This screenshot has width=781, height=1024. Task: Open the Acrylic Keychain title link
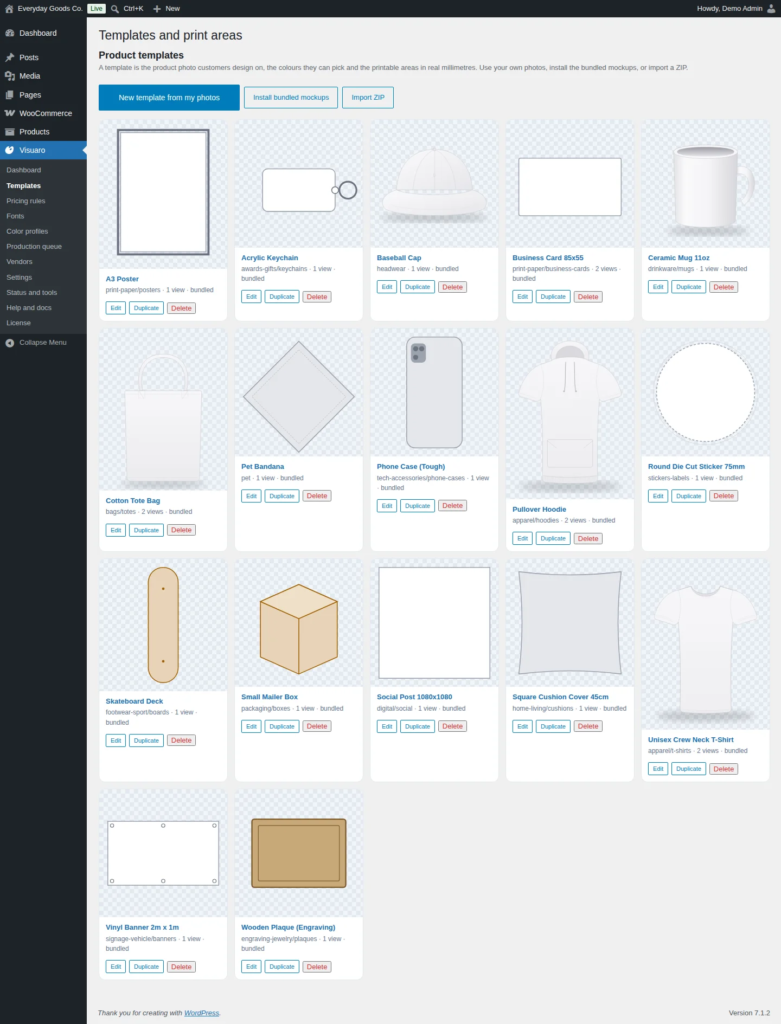[270, 257]
